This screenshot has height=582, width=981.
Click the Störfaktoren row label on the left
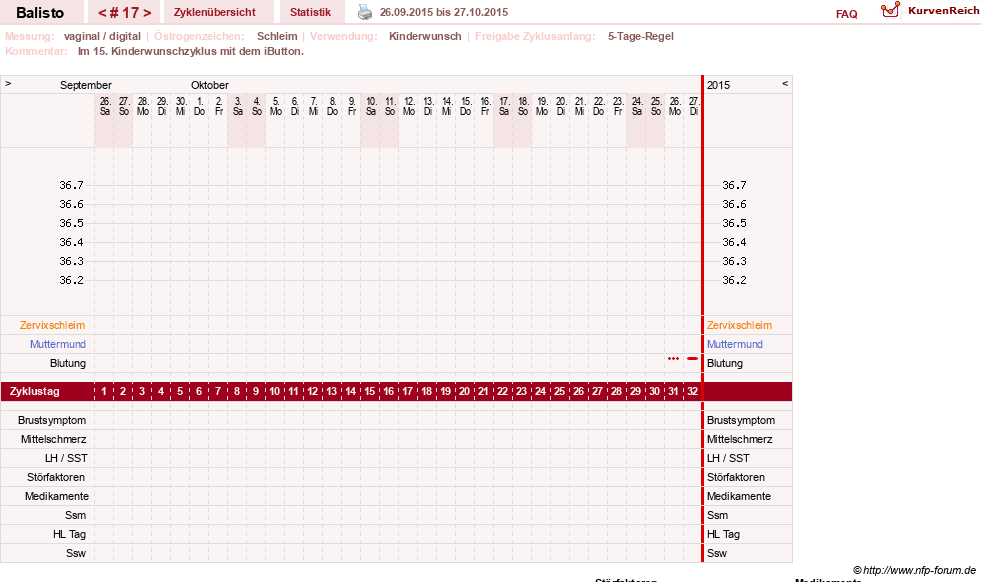[x=56, y=477]
